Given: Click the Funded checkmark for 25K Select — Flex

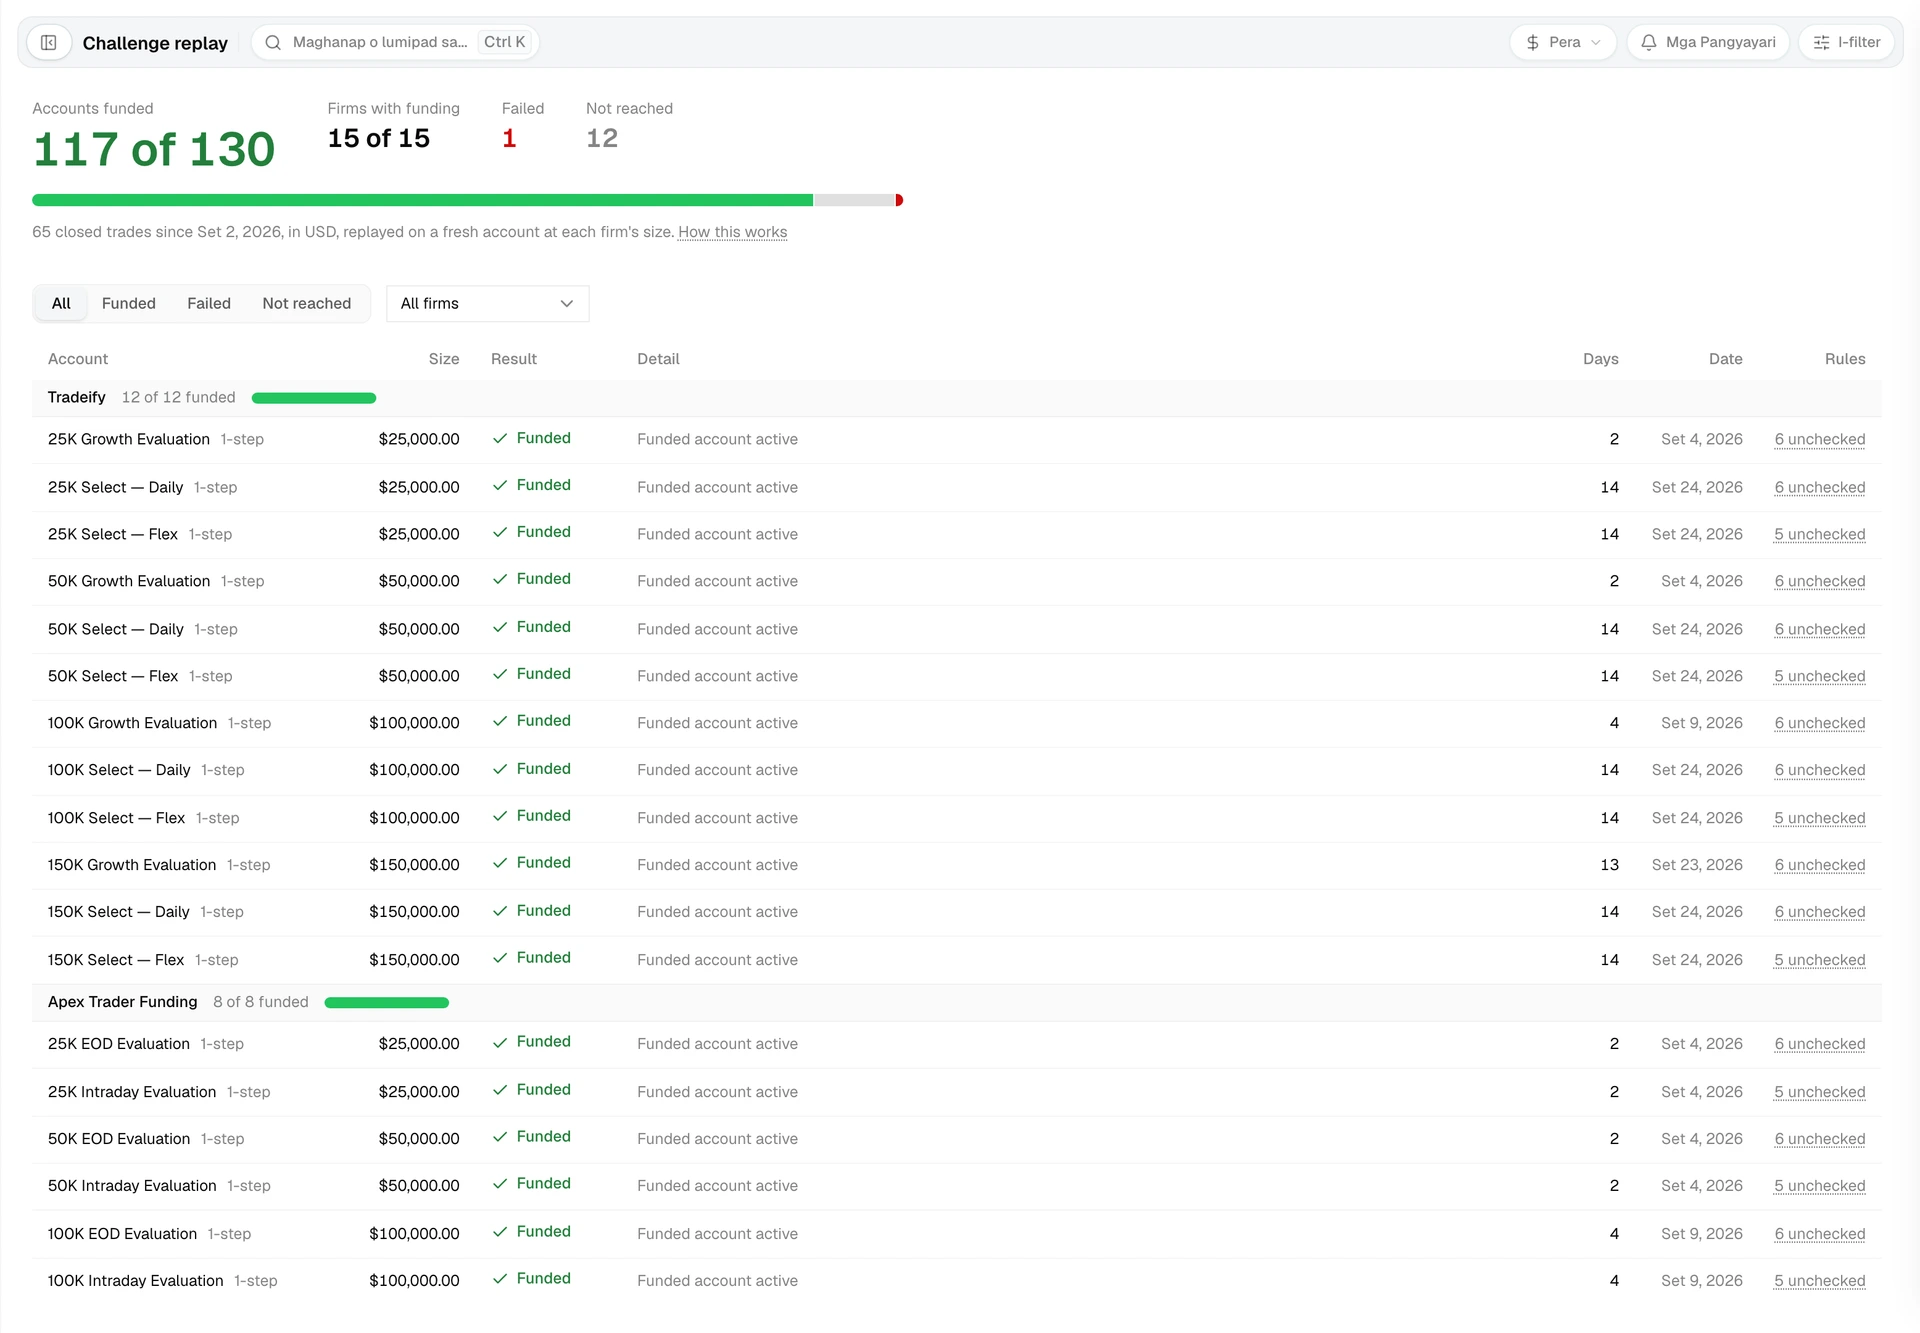Looking at the screenshot, I should [500, 533].
